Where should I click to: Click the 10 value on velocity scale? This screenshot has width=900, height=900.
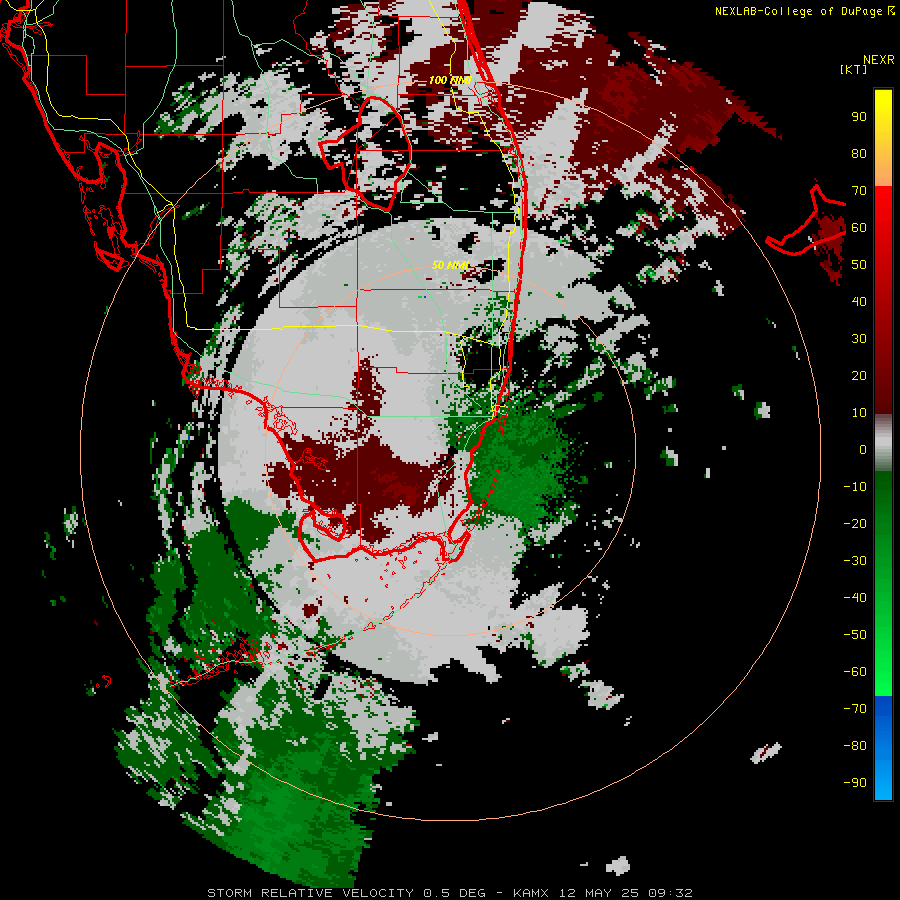(859, 413)
